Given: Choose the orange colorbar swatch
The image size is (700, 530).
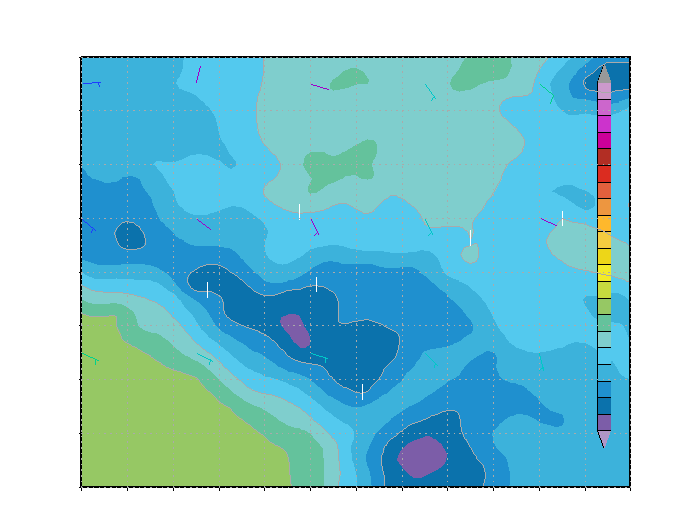Looking at the screenshot, I should [604, 207].
